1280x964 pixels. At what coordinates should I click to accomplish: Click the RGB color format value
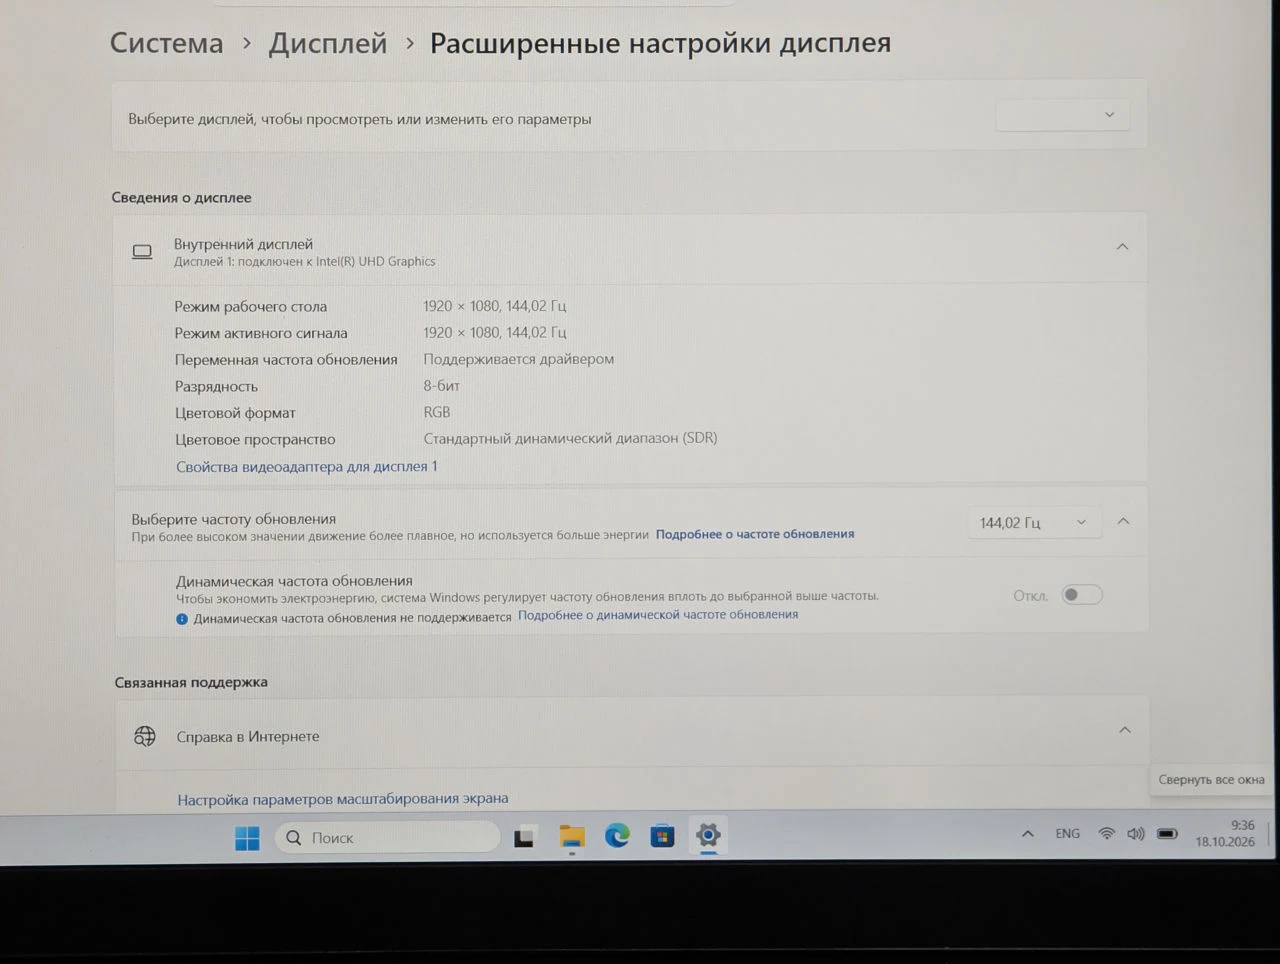[437, 412]
